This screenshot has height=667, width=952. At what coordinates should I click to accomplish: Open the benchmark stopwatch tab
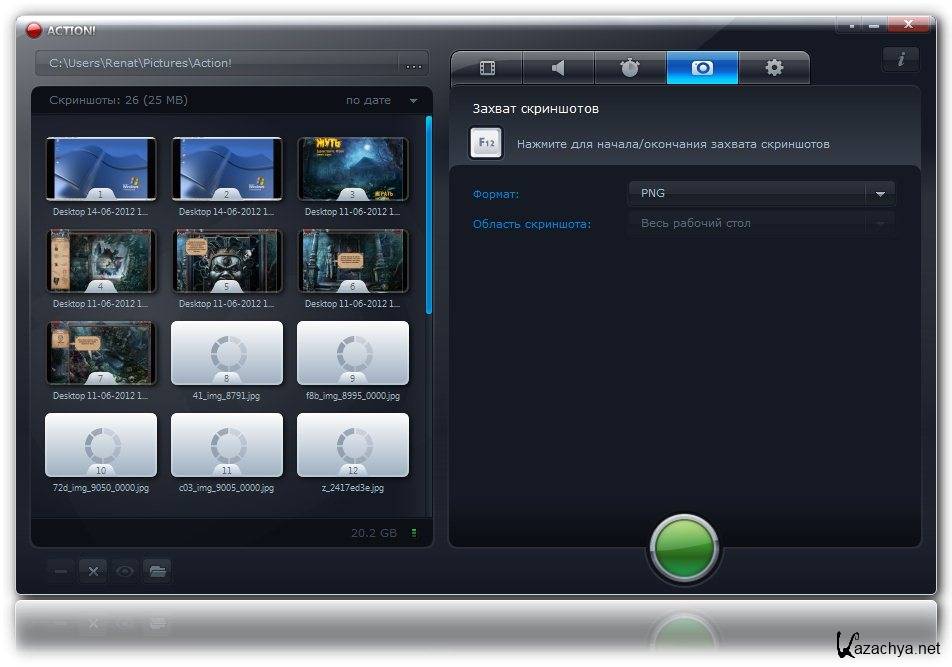pos(630,68)
